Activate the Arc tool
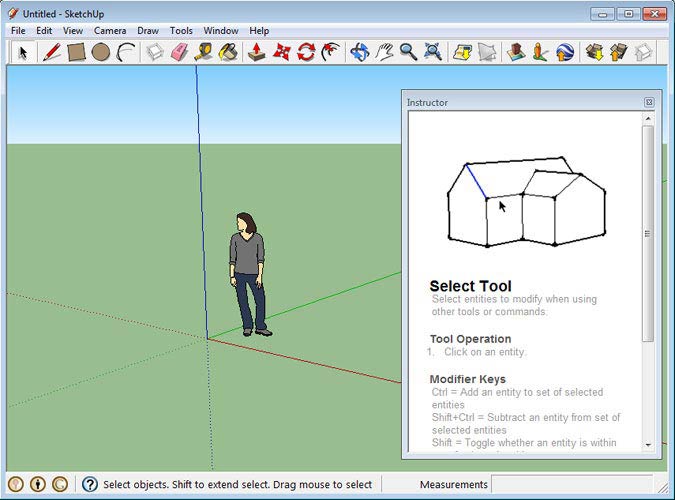The width and height of the screenshot is (675, 500). 126,51
